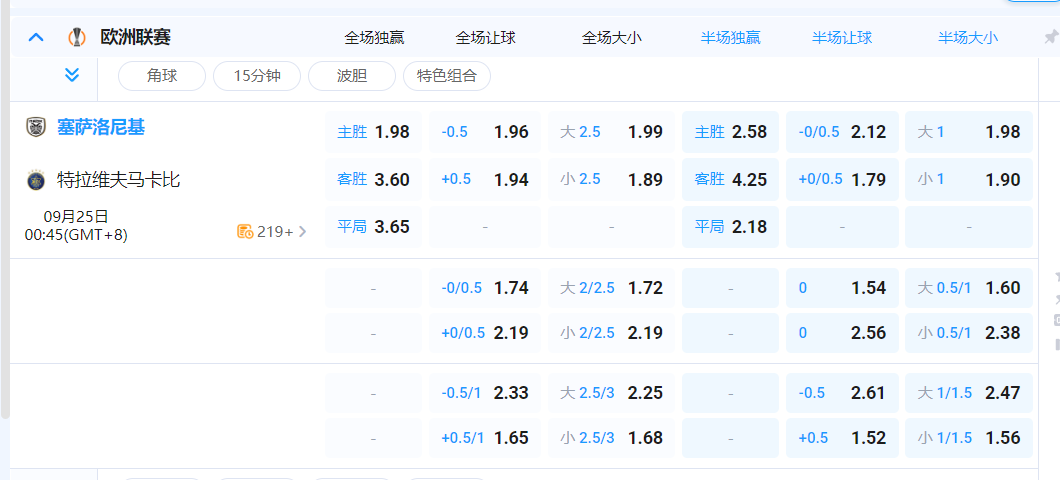Click the Maccabi Tel Aviv team crest
Image resolution: width=1060 pixels, height=480 pixels.
pyautogui.click(x=36, y=180)
